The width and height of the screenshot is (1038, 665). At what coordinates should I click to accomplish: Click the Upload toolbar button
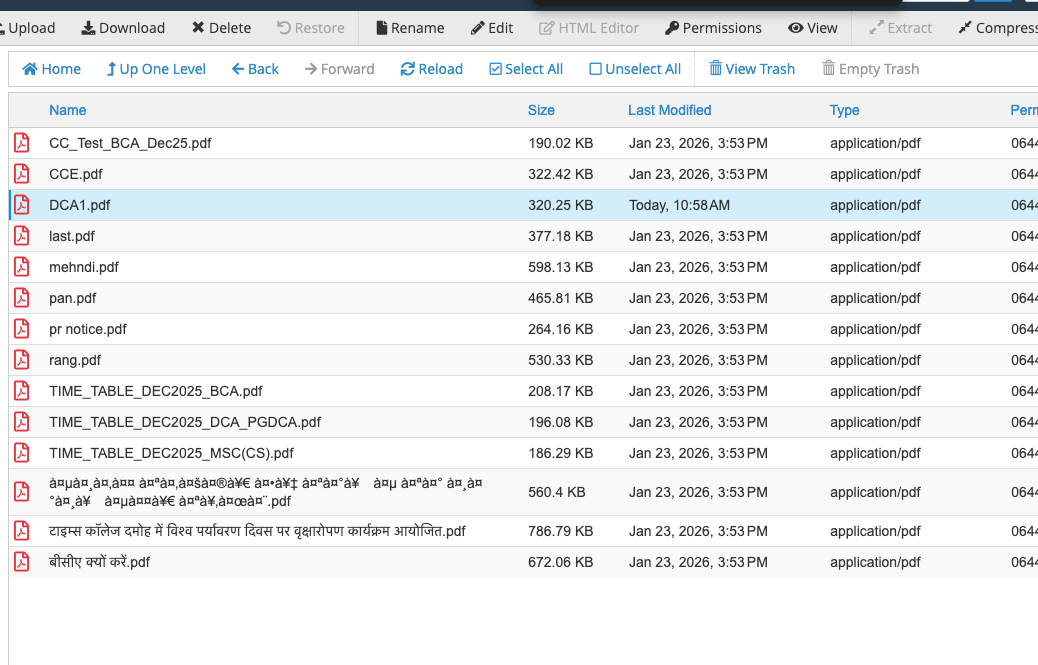tap(28, 28)
